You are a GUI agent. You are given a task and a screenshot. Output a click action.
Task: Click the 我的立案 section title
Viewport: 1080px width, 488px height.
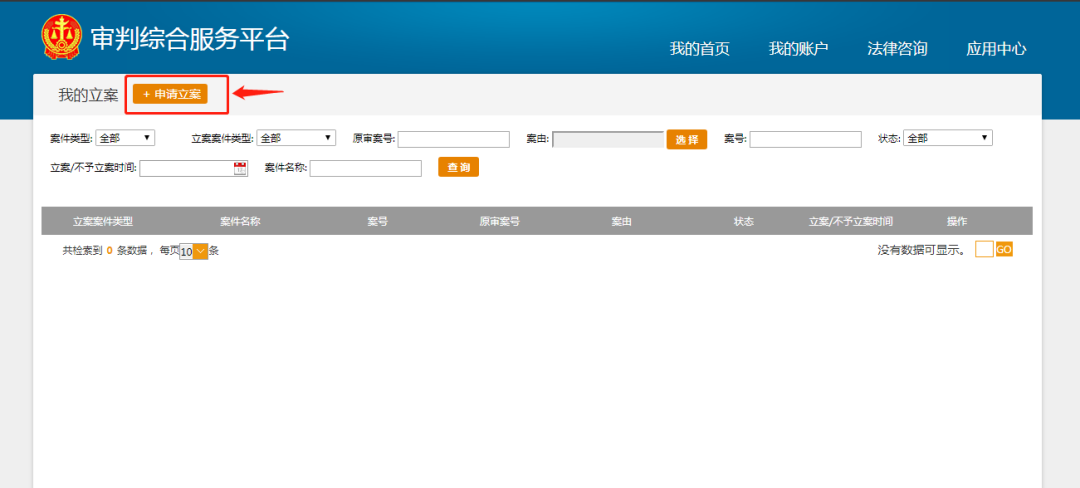(88, 95)
